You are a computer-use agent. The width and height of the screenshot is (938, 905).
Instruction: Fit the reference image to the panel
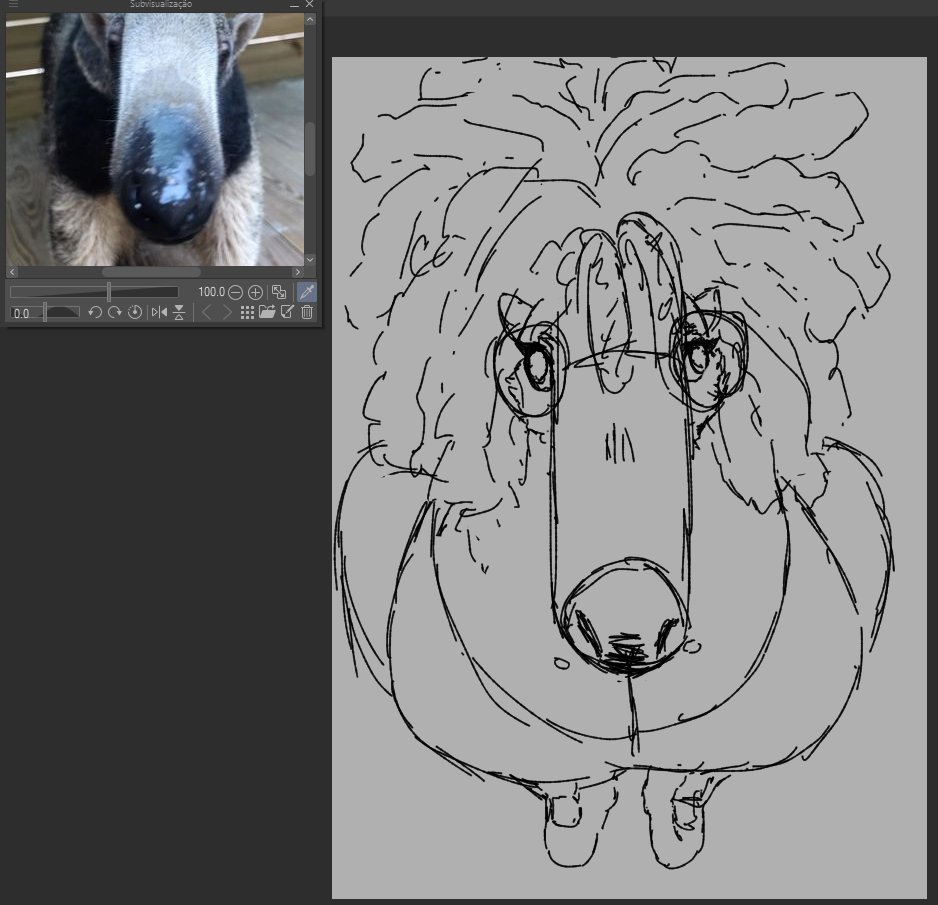pos(279,292)
